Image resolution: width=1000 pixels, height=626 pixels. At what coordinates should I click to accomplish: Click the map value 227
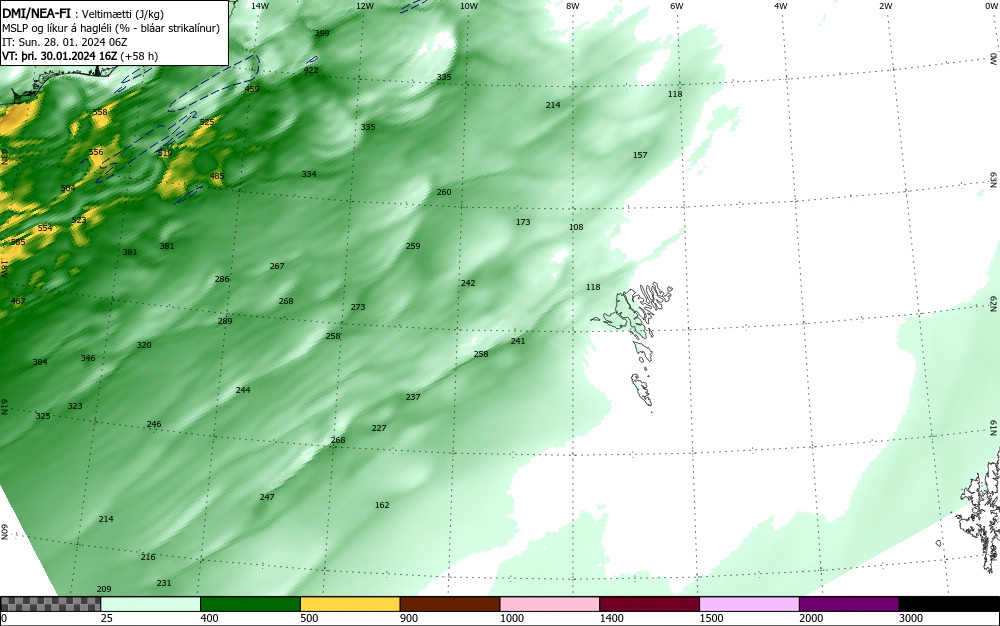[379, 428]
